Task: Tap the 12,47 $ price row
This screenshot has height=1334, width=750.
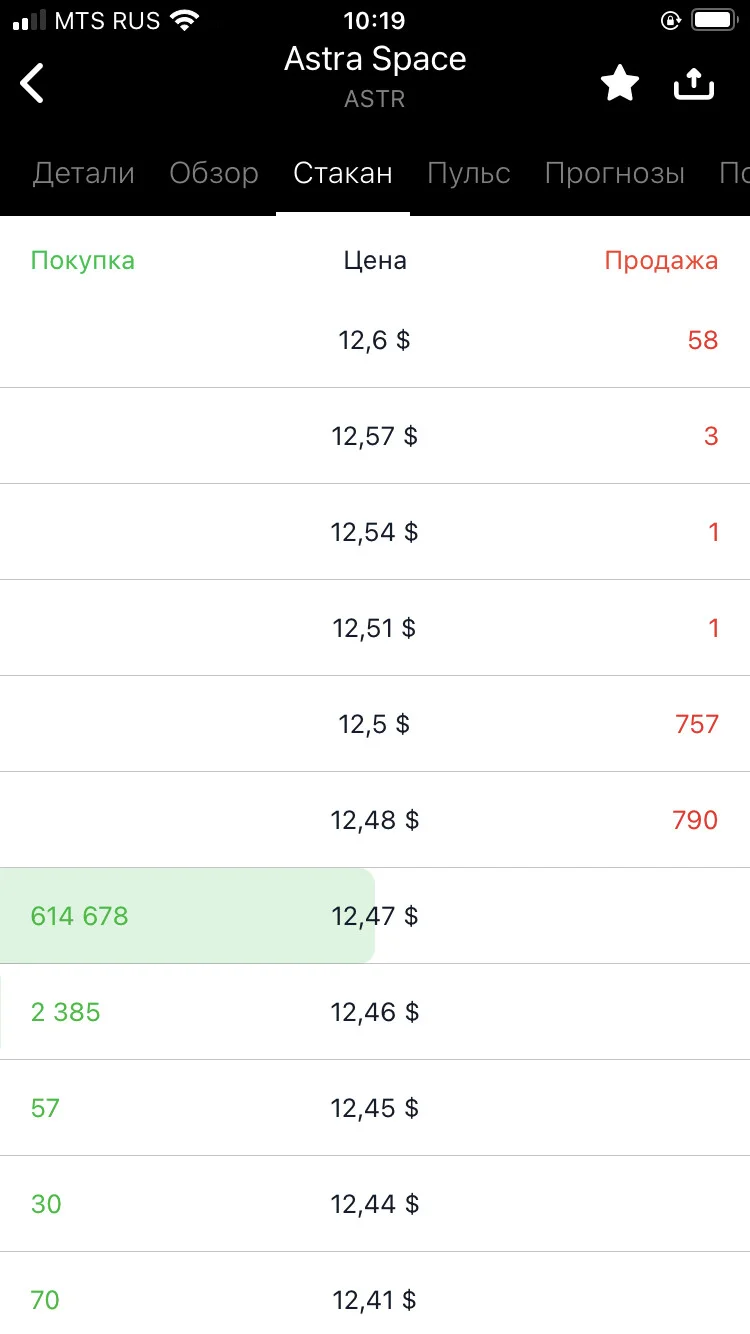Action: 375,916
